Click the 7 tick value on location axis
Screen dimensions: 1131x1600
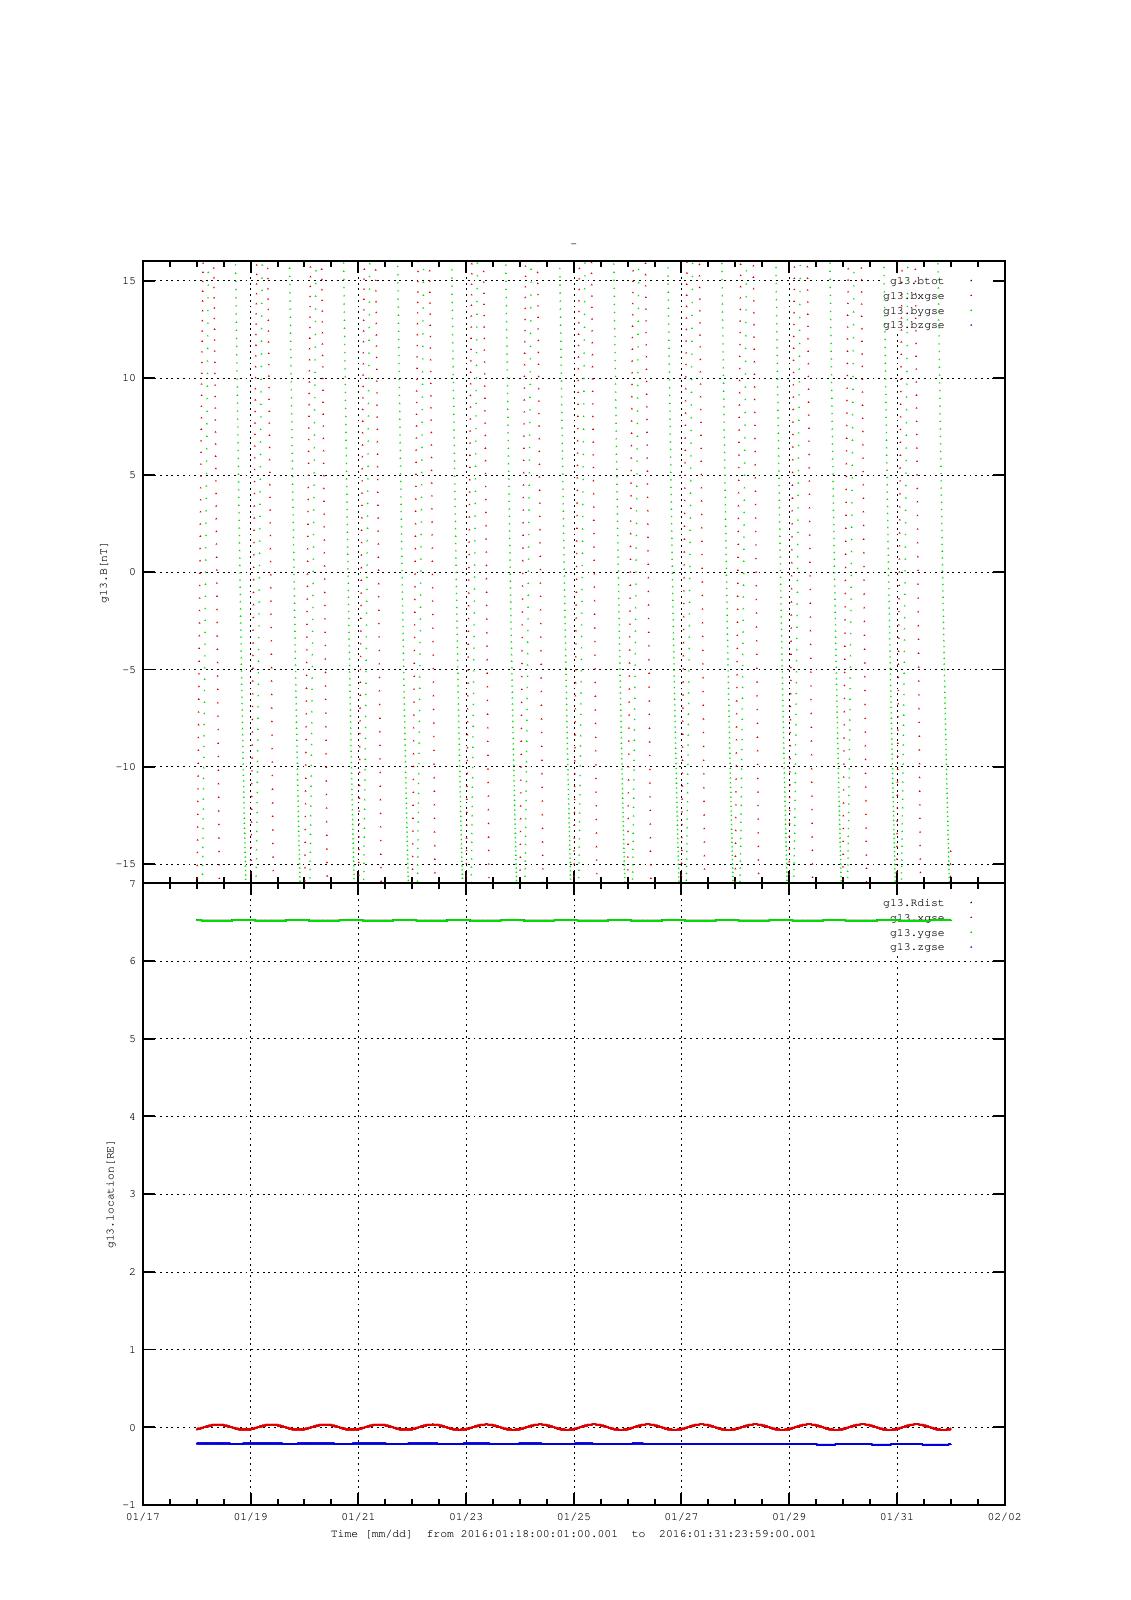[x=132, y=884]
